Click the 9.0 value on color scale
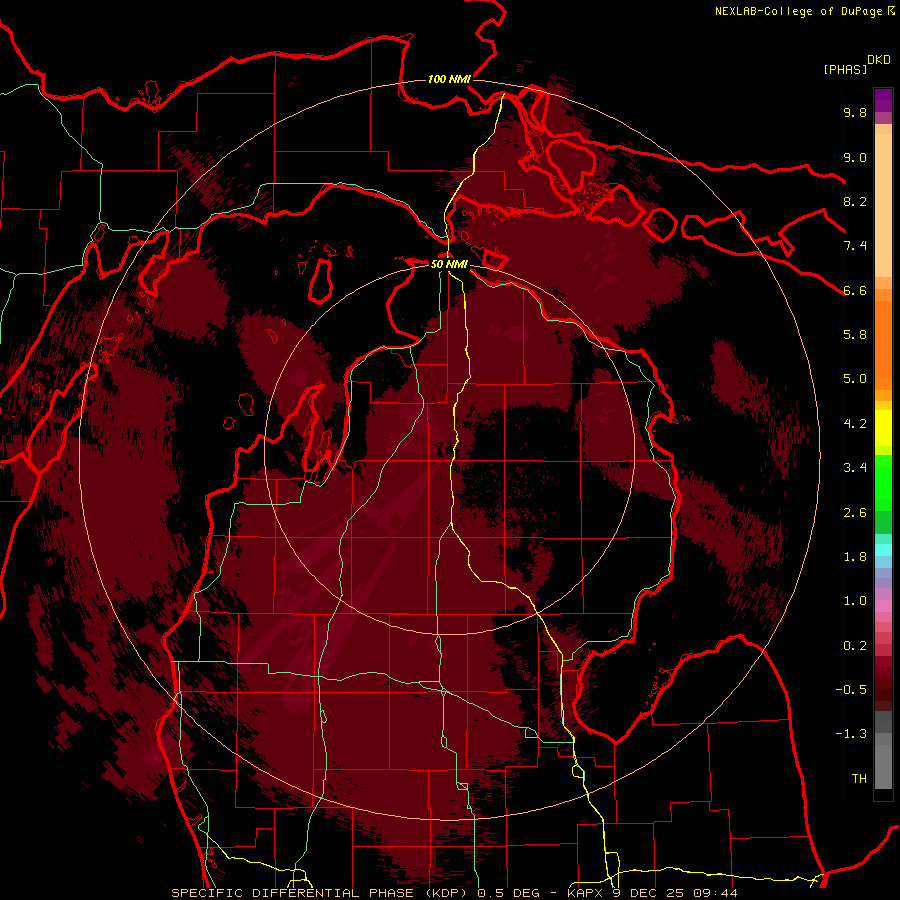 click(x=855, y=158)
